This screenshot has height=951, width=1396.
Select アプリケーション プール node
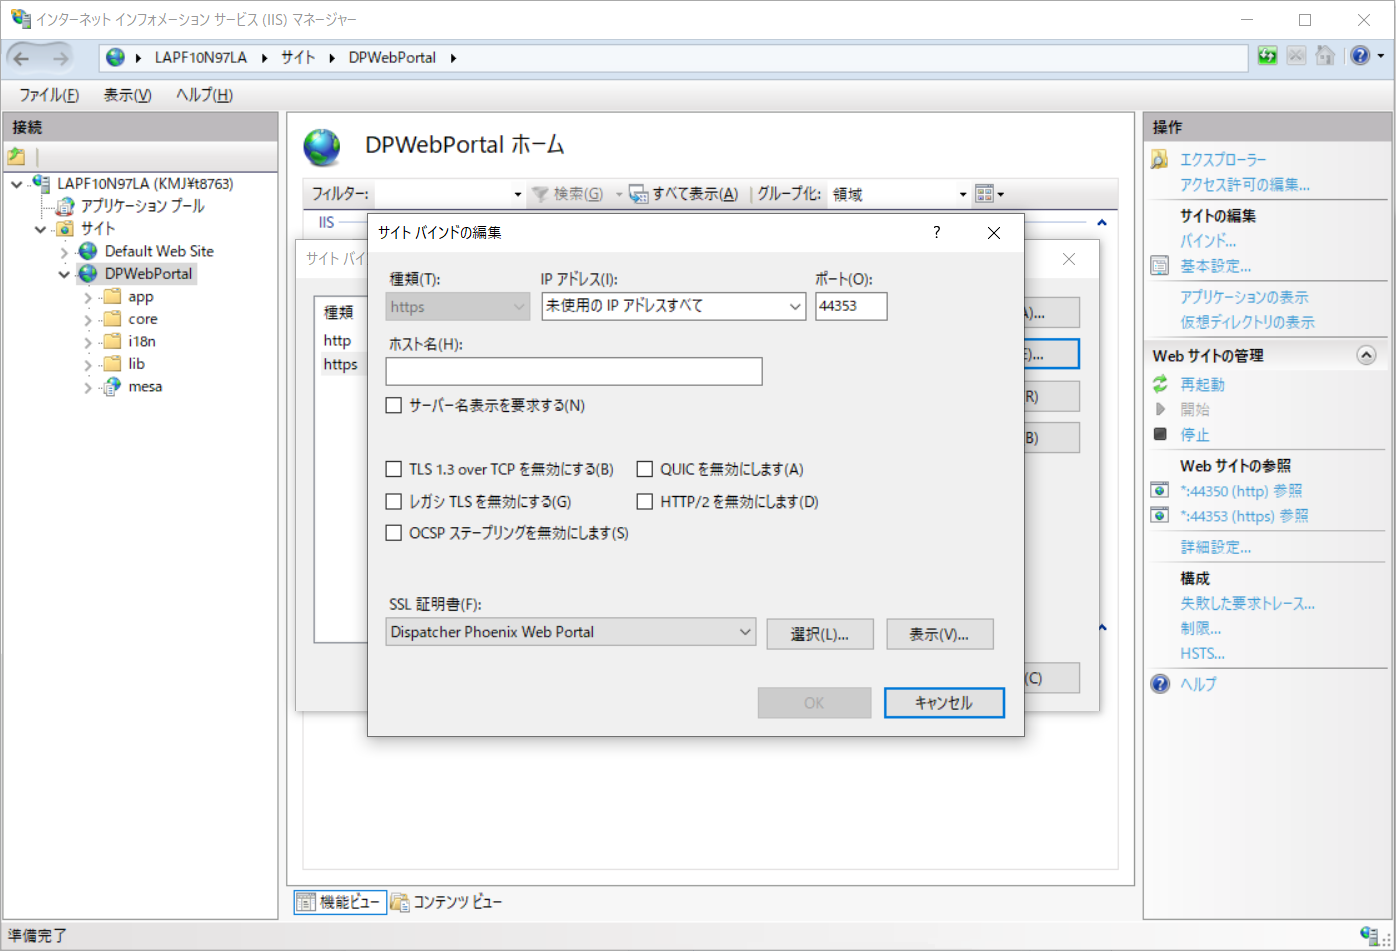(x=142, y=206)
